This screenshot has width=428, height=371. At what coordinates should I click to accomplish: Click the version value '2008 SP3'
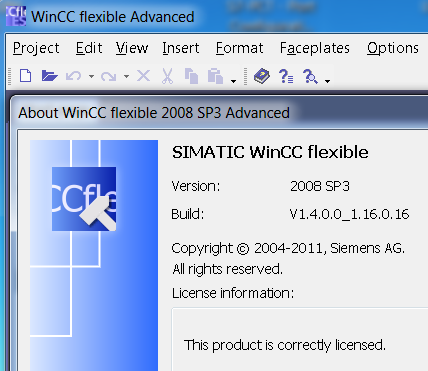[x=320, y=186]
